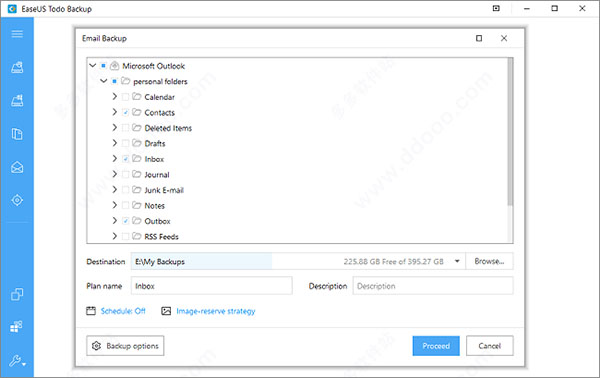The height and width of the screenshot is (378, 600).
Task: Check the Calendar checkbox
Action: [x=125, y=97]
